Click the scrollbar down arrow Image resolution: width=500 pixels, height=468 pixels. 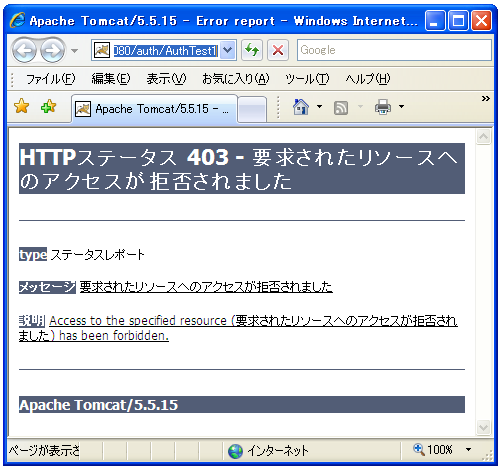click(483, 427)
